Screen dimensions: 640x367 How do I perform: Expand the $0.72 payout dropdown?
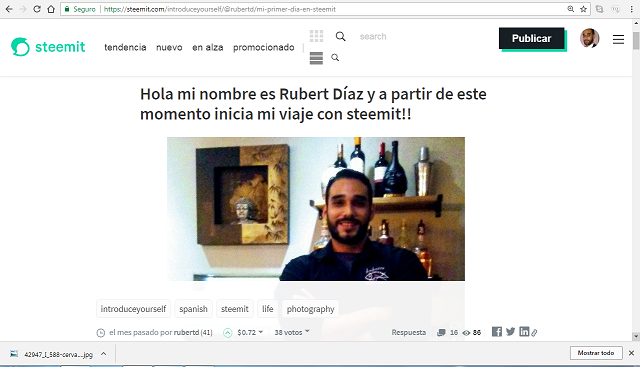[x=250, y=332]
